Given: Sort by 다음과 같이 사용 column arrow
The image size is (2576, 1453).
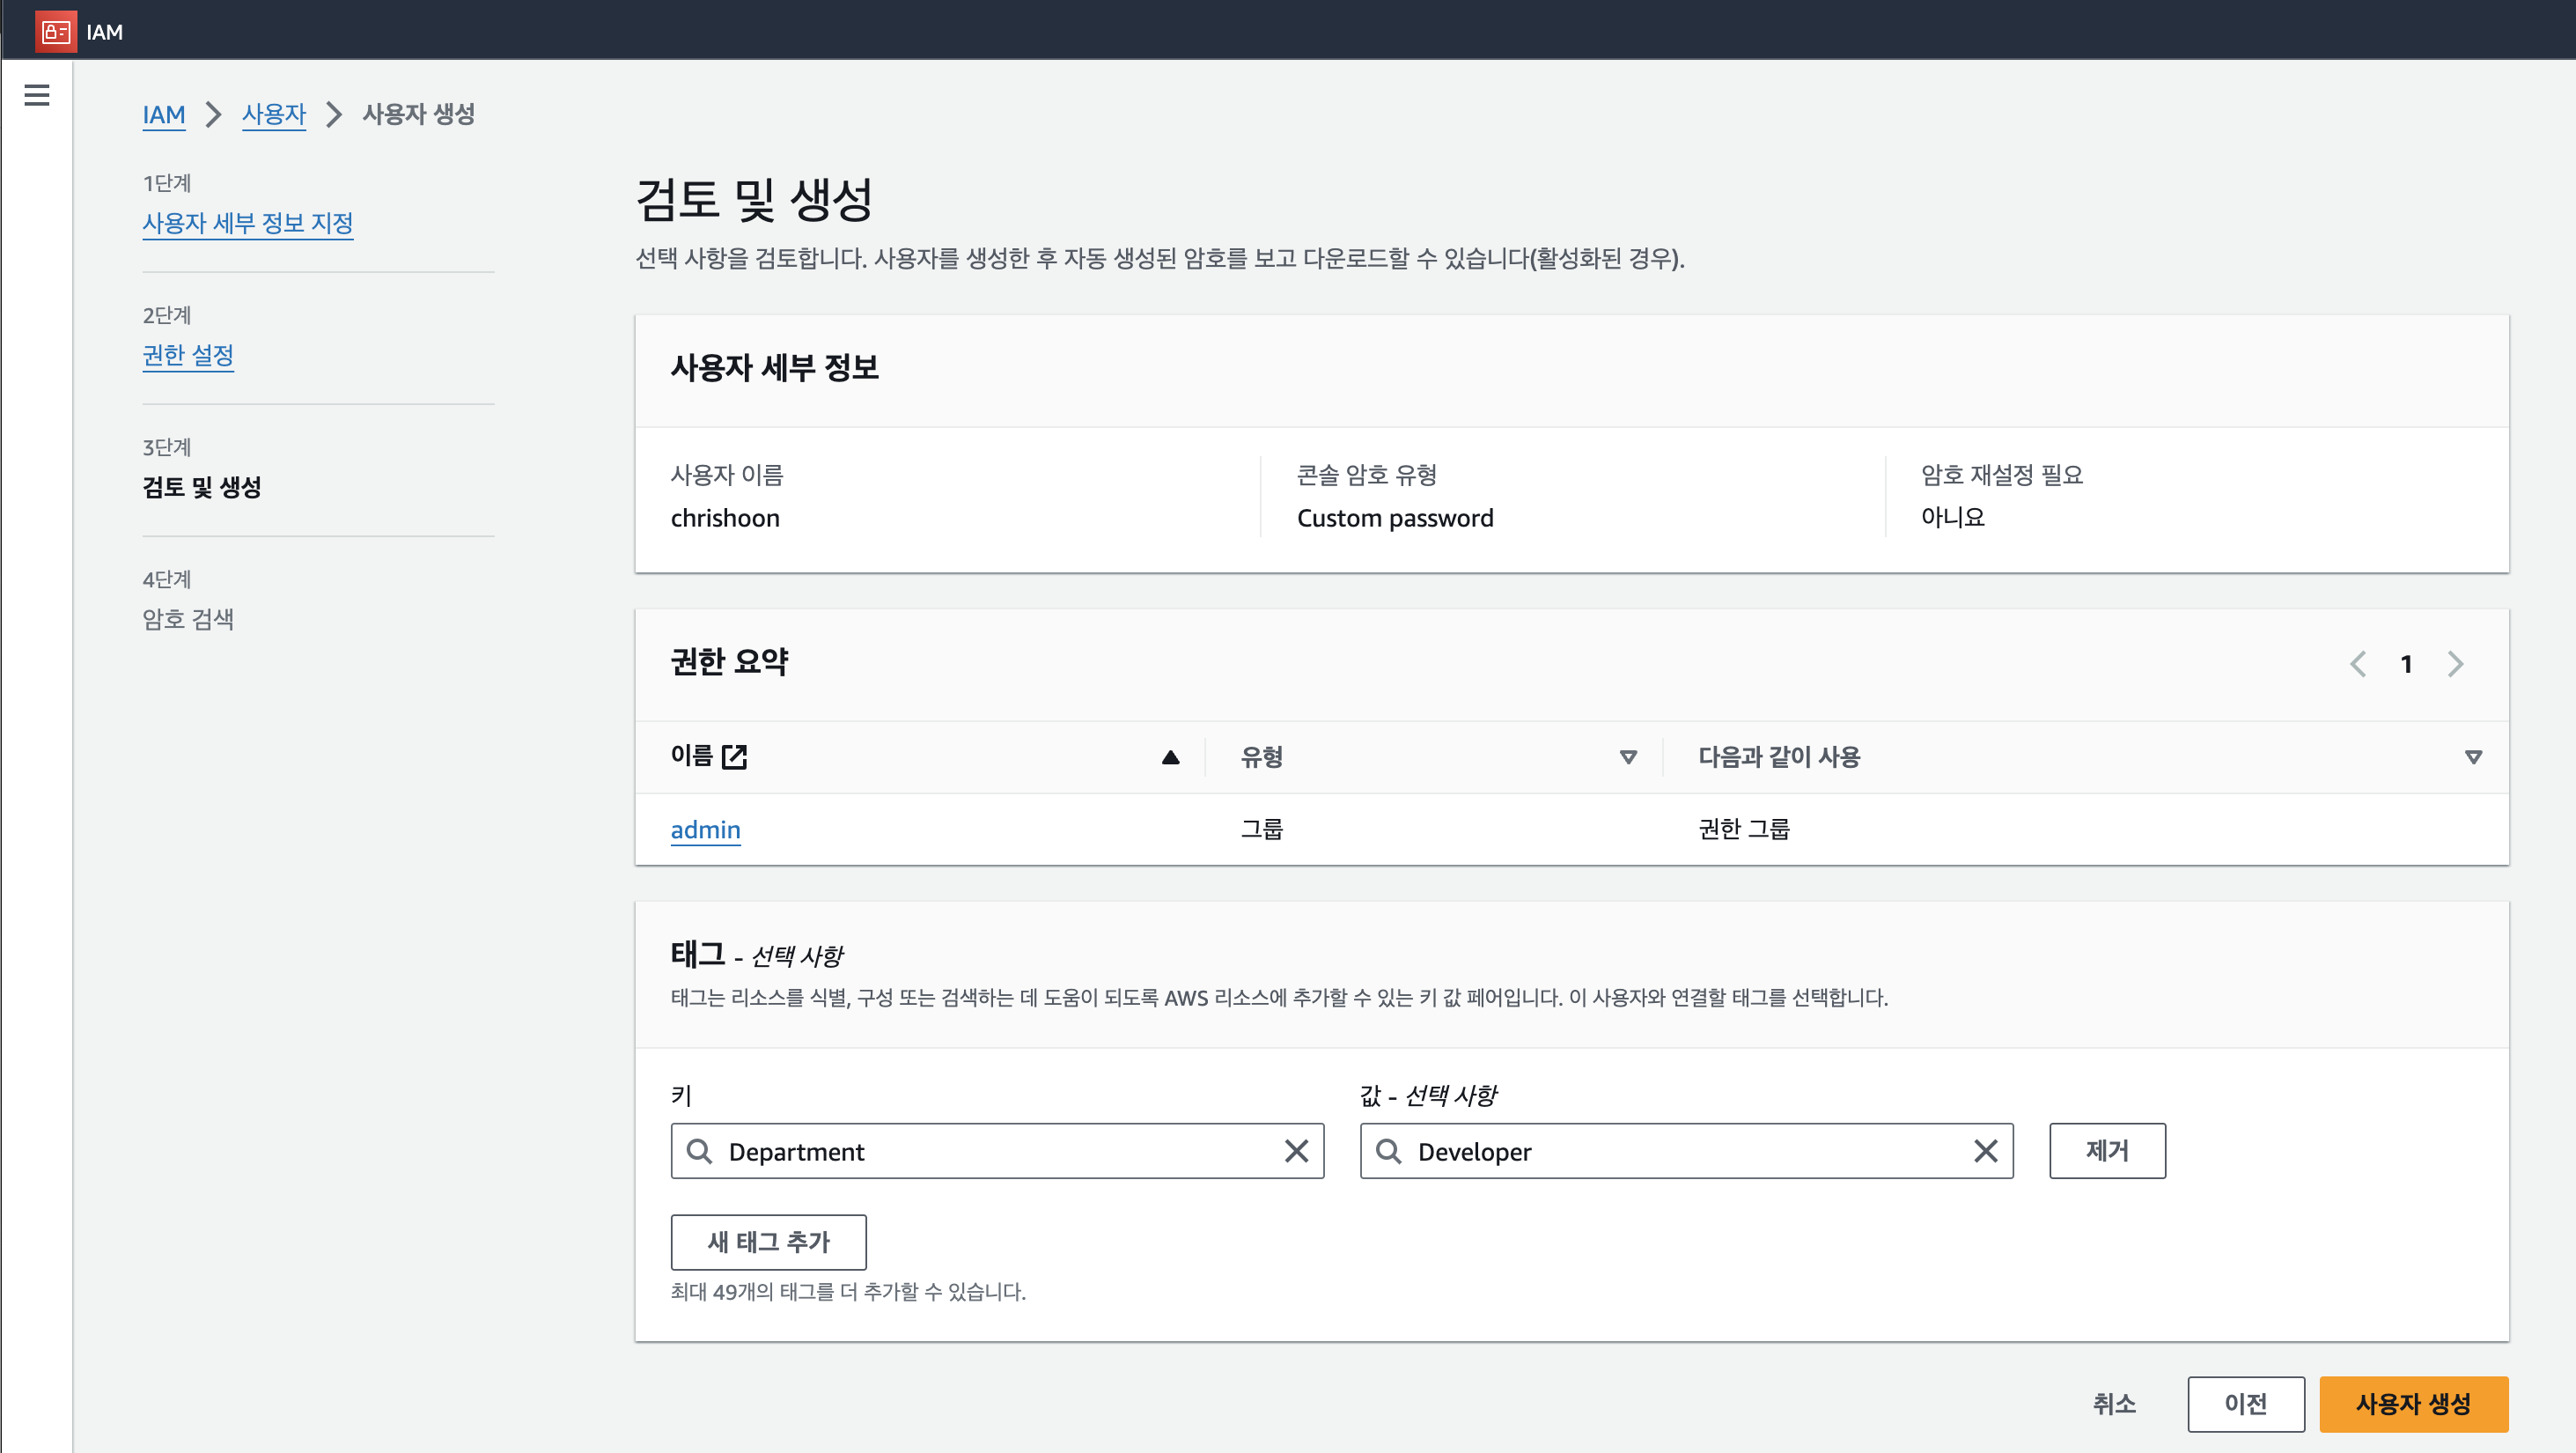Looking at the screenshot, I should click(x=2473, y=757).
